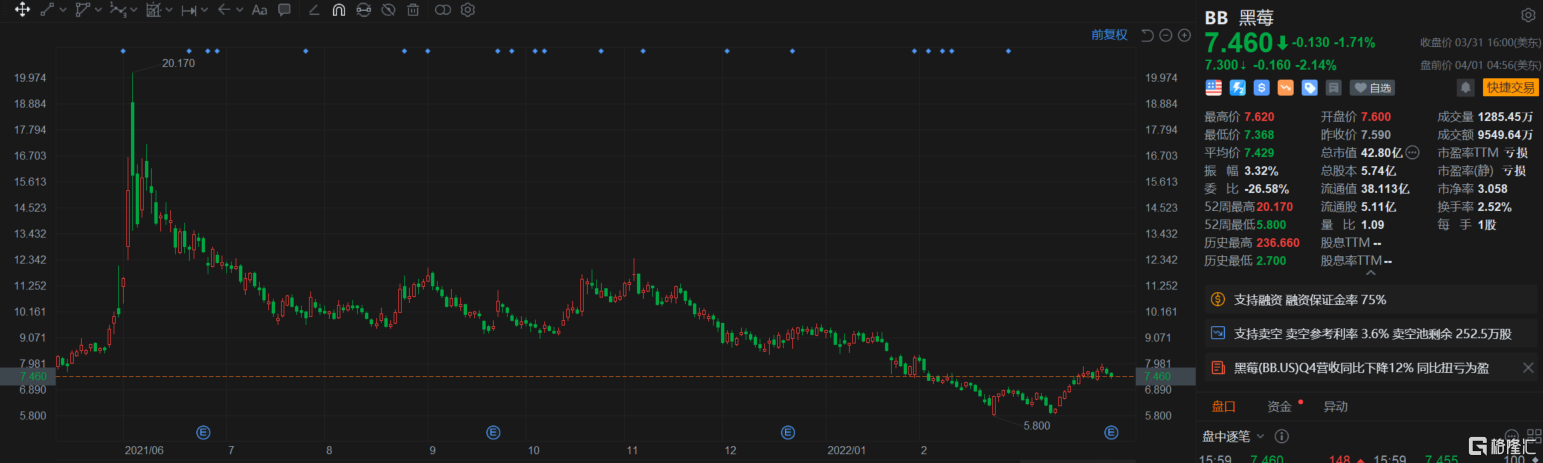Open the 支持卖空 short selling info row

tap(1371, 333)
